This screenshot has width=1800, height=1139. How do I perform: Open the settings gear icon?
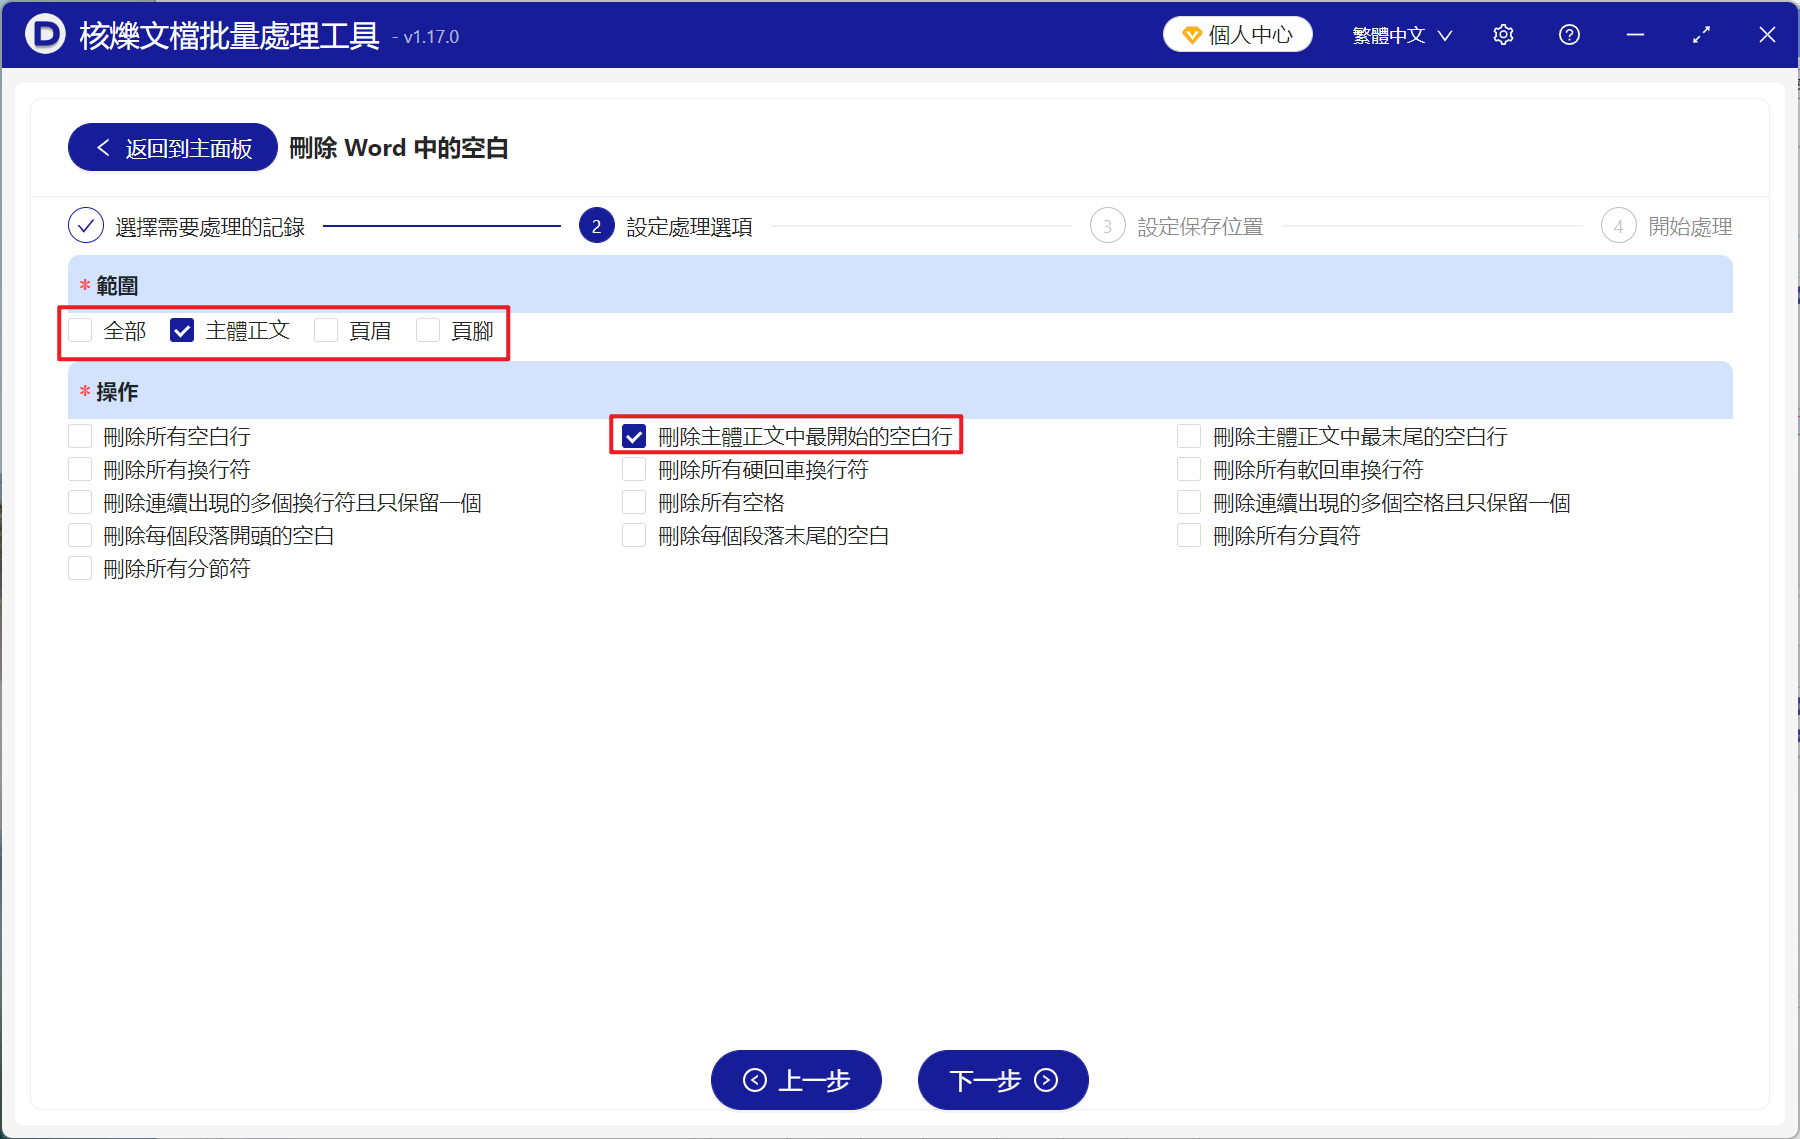point(1503,34)
